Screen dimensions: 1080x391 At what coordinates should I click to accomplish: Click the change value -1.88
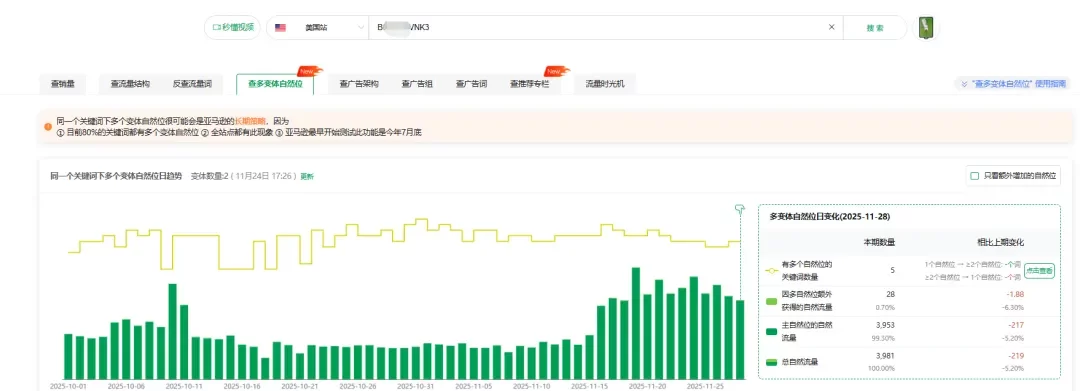1014,294
